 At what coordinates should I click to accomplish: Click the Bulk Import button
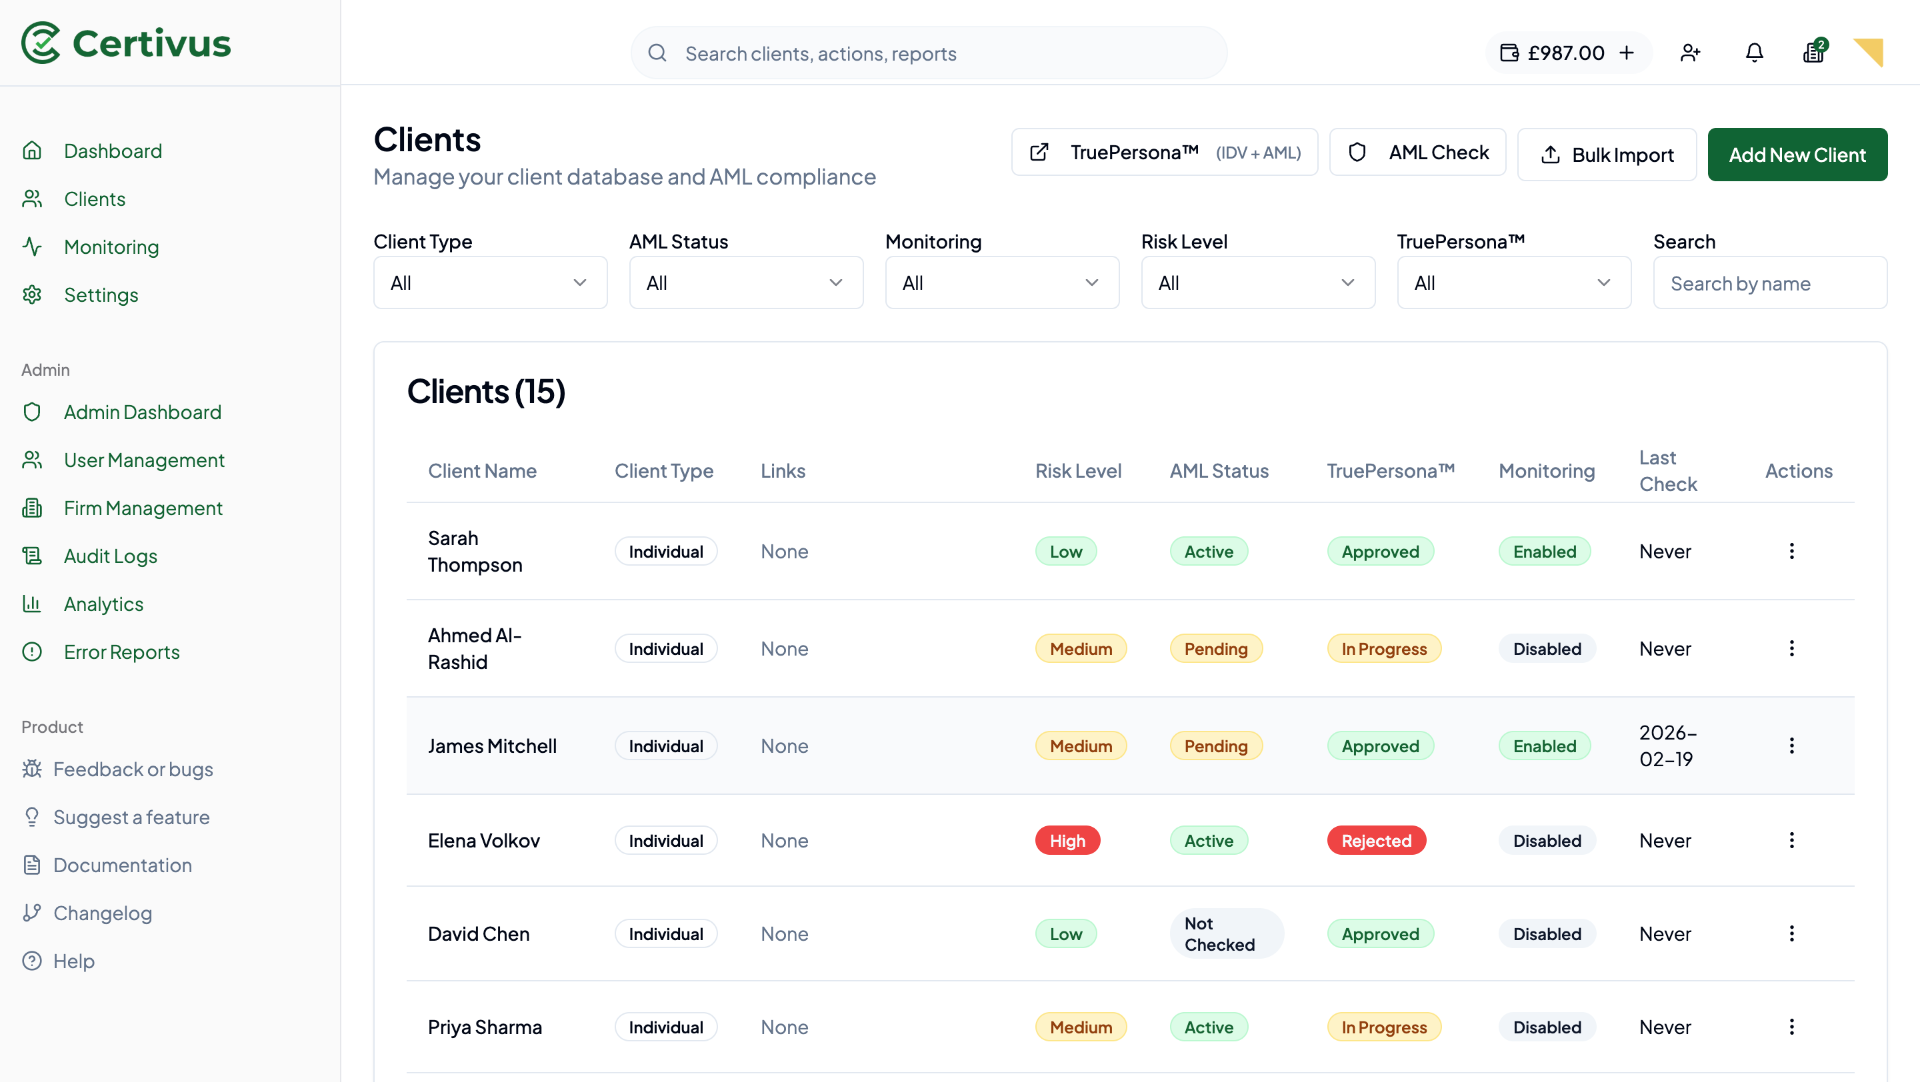(1606, 155)
